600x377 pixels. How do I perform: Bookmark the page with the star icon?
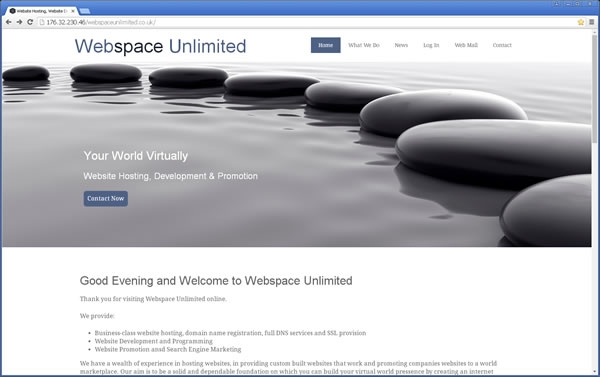point(581,22)
